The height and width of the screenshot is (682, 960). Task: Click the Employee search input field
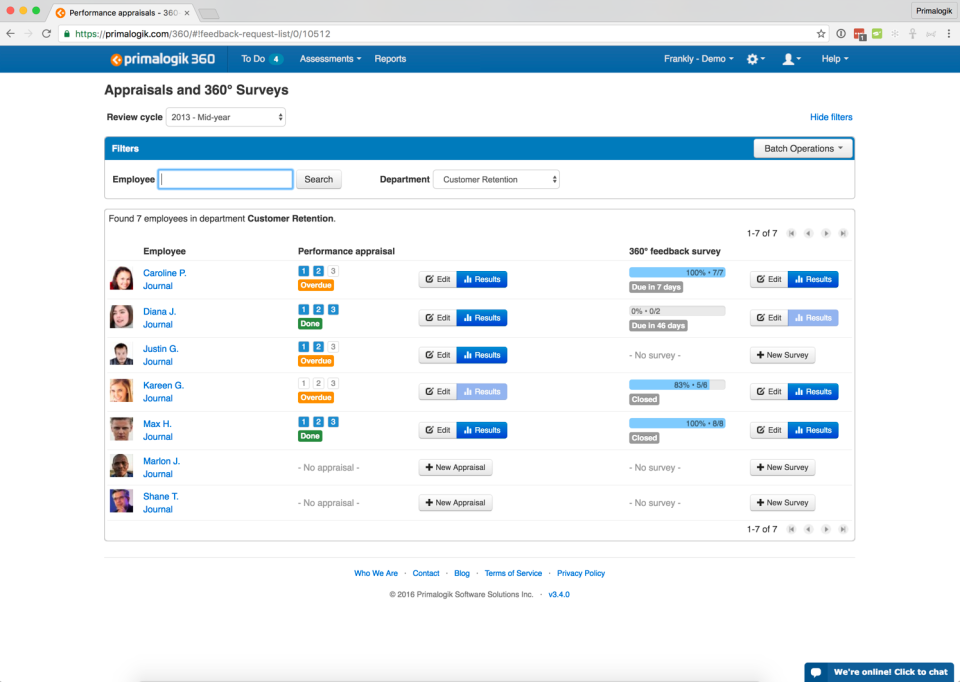click(226, 179)
